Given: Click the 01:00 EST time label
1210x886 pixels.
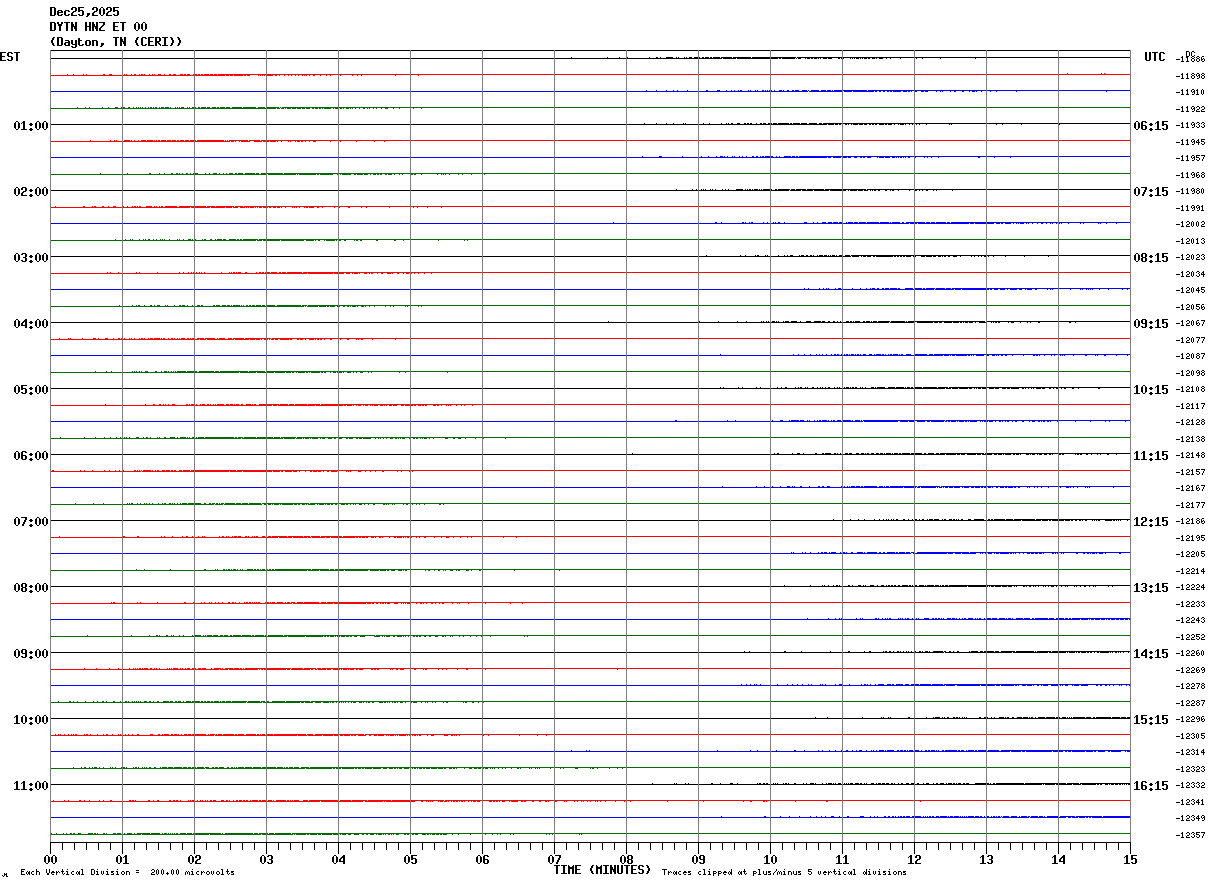Looking at the screenshot, I should pos(31,126).
